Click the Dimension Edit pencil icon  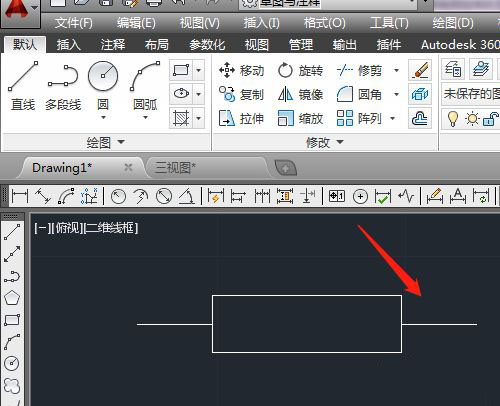pos(435,196)
